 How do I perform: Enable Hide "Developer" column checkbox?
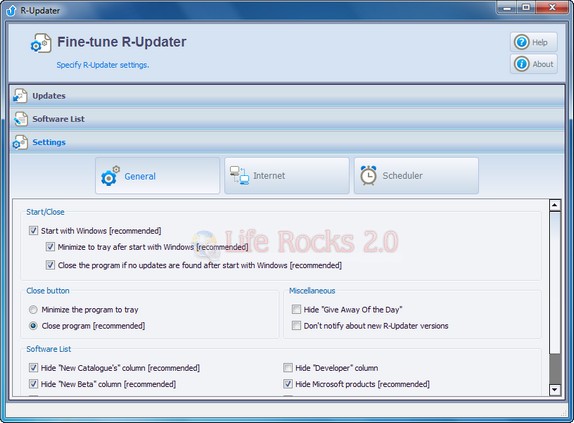(x=288, y=367)
